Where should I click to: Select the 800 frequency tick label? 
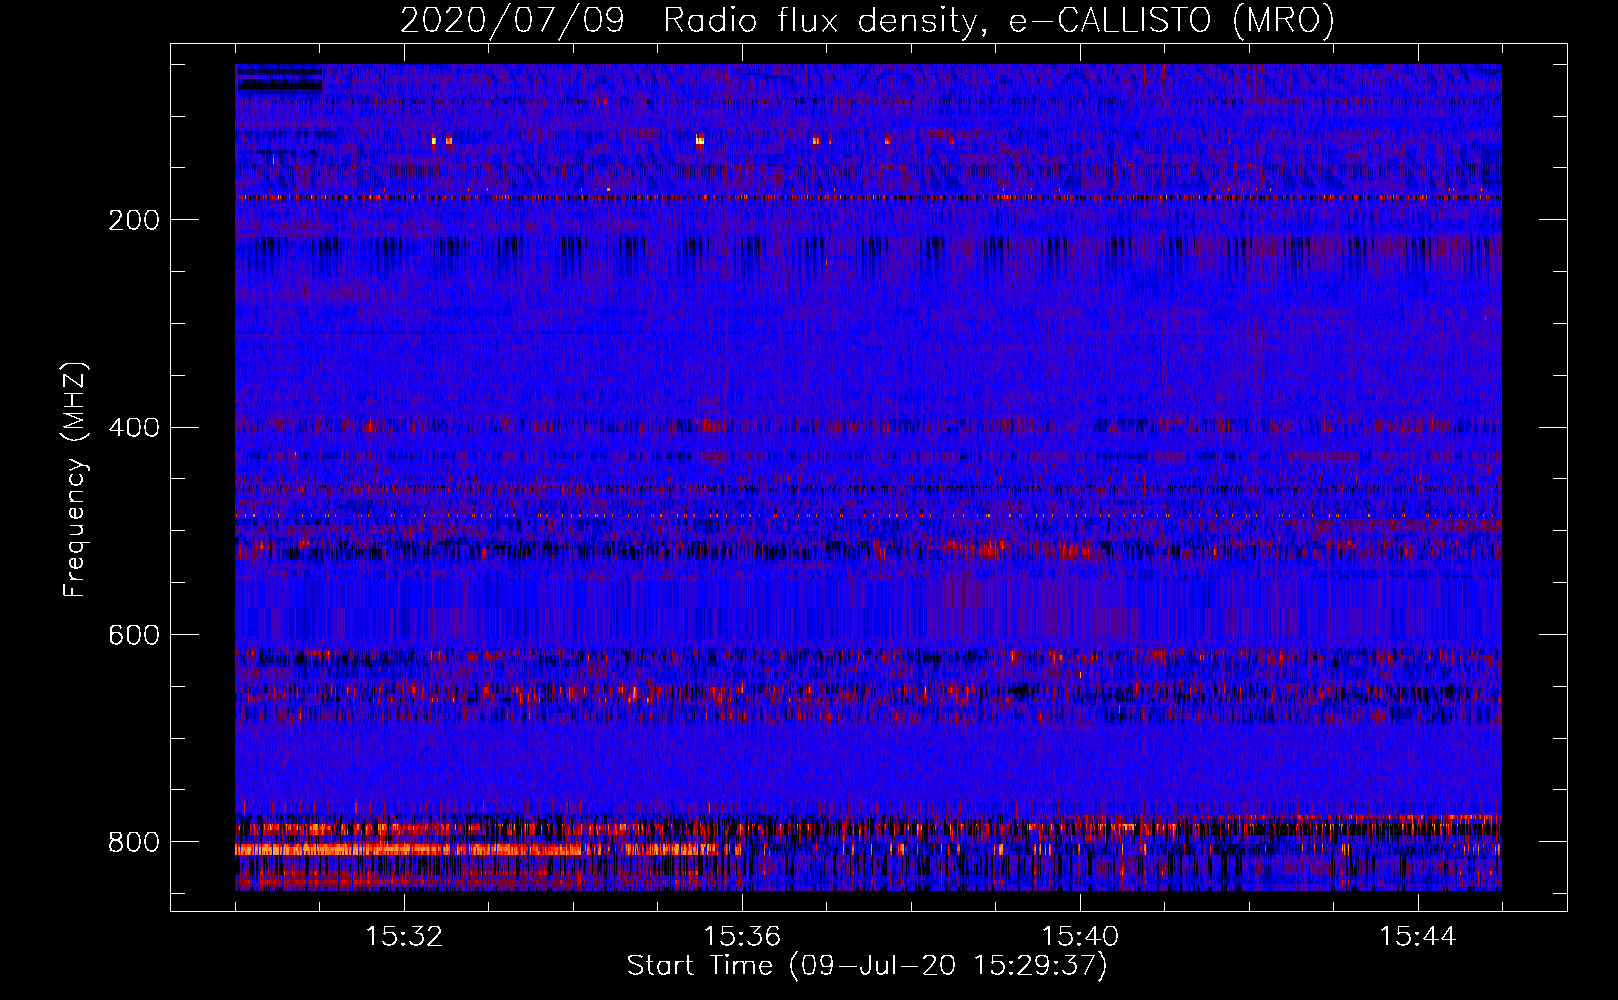(134, 842)
